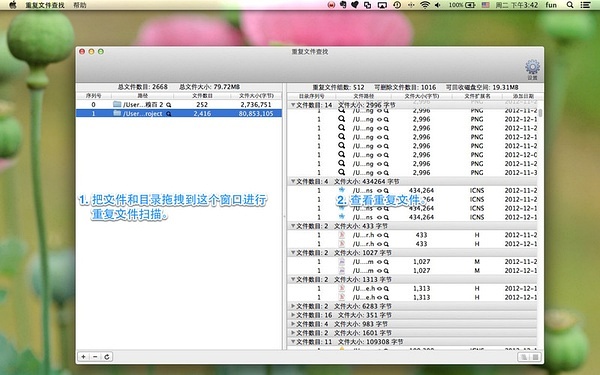Reveal the selected roject folder via magnifier icon

tap(168, 114)
